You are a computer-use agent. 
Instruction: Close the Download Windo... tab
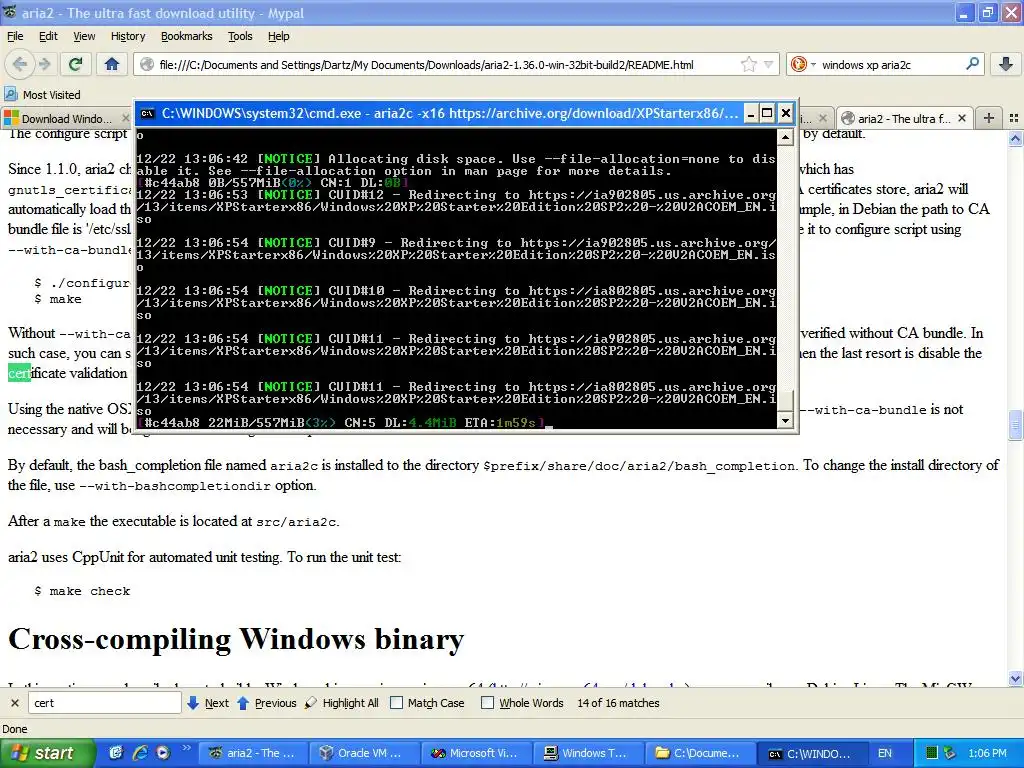126,118
